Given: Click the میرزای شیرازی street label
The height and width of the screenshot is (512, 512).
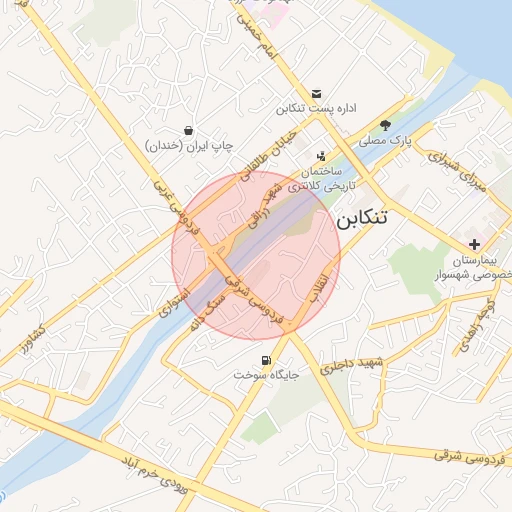Looking at the screenshot, I should (457, 171).
